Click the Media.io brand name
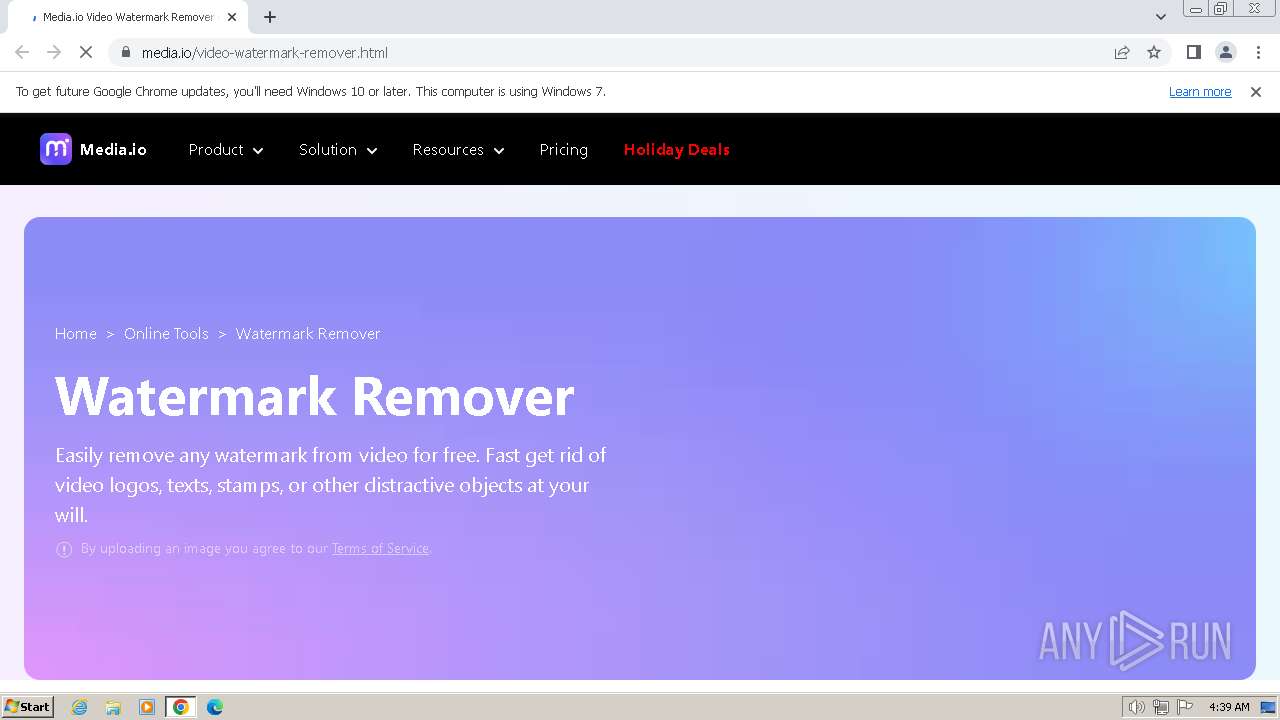1280x720 pixels. coord(113,149)
